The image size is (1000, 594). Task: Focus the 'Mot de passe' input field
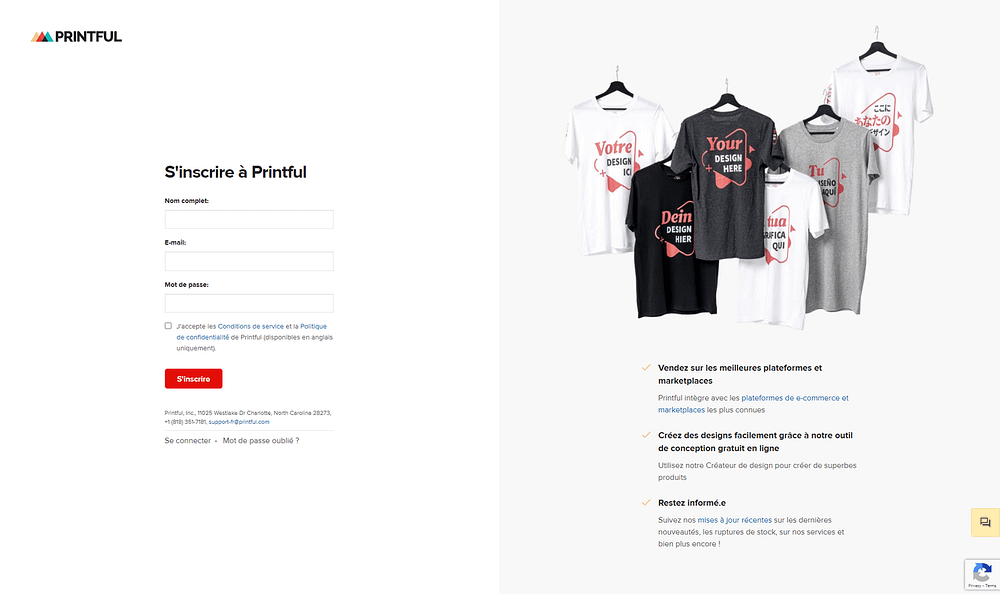pyautogui.click(x=249, y=303)
